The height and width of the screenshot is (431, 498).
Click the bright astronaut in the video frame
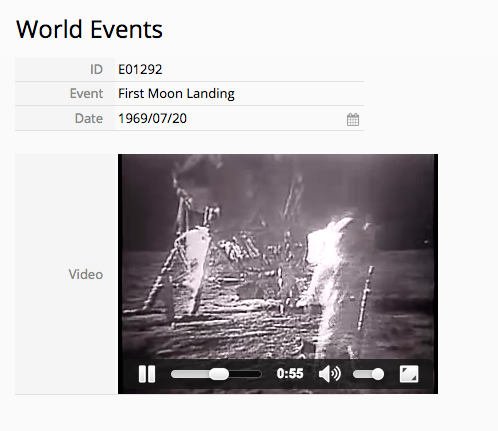pos(328,277)
